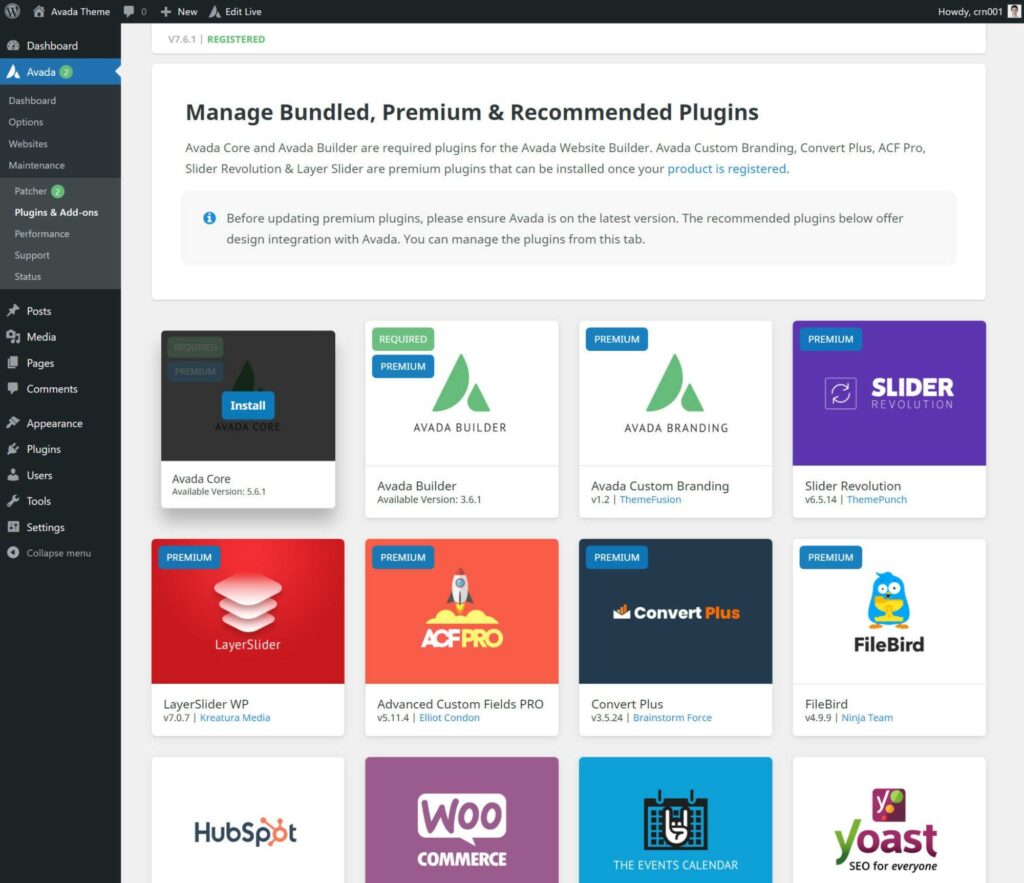Click the FileBird bird mascot logo
The image size is (1024, 883).
tap(888, 600)
